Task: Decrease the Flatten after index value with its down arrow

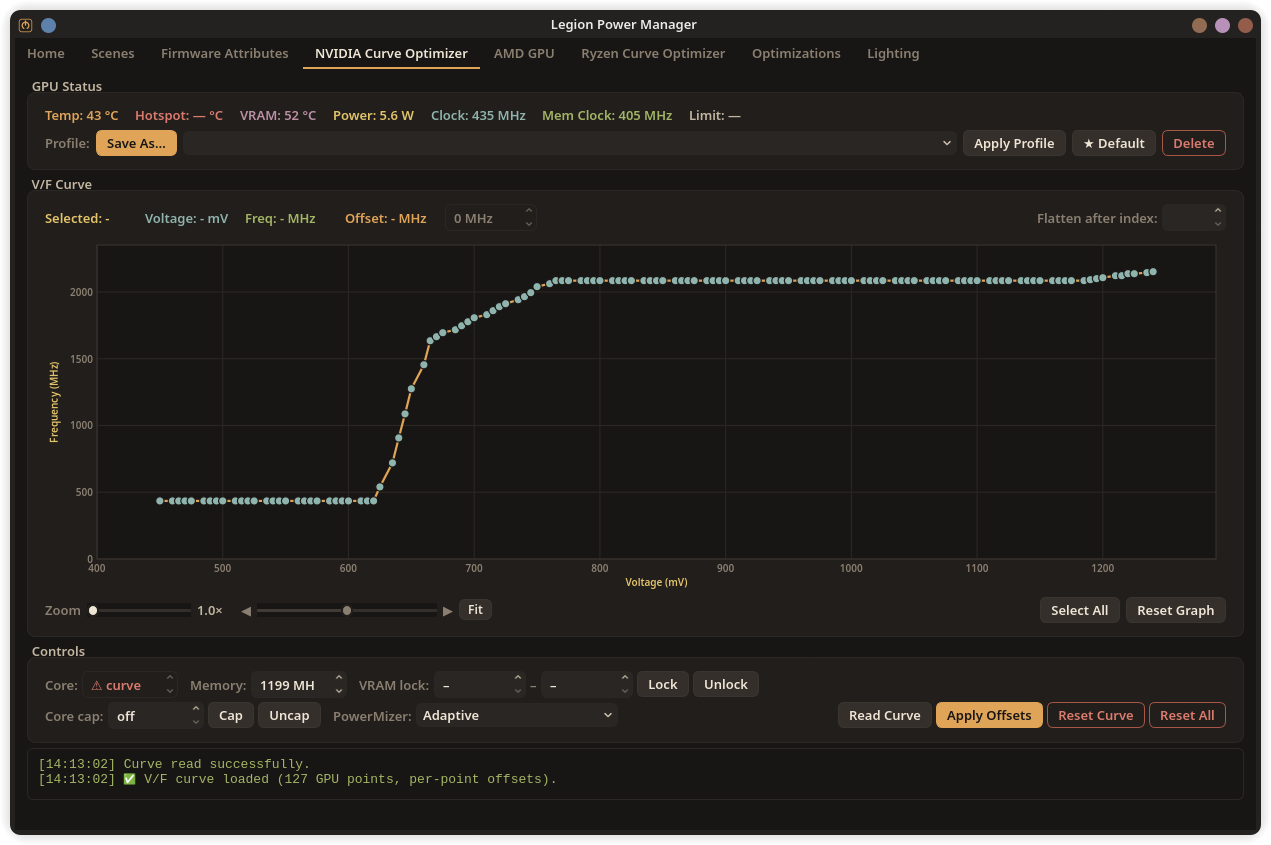Action: click(x=1218, y=224)
